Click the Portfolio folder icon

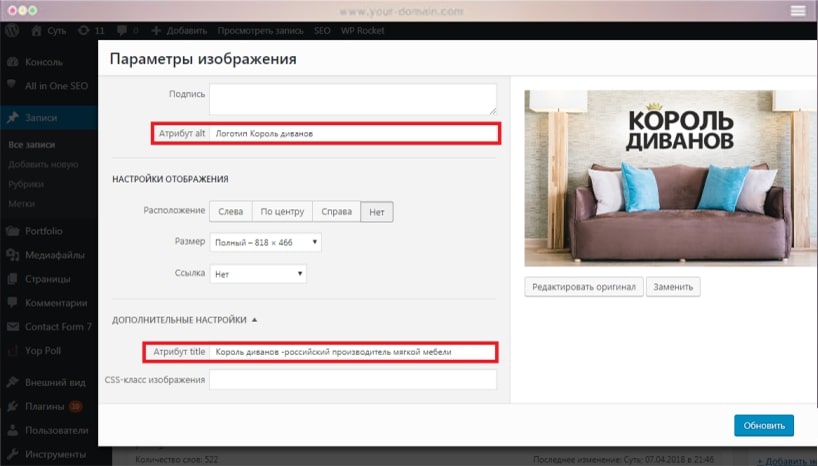point(13,231)
